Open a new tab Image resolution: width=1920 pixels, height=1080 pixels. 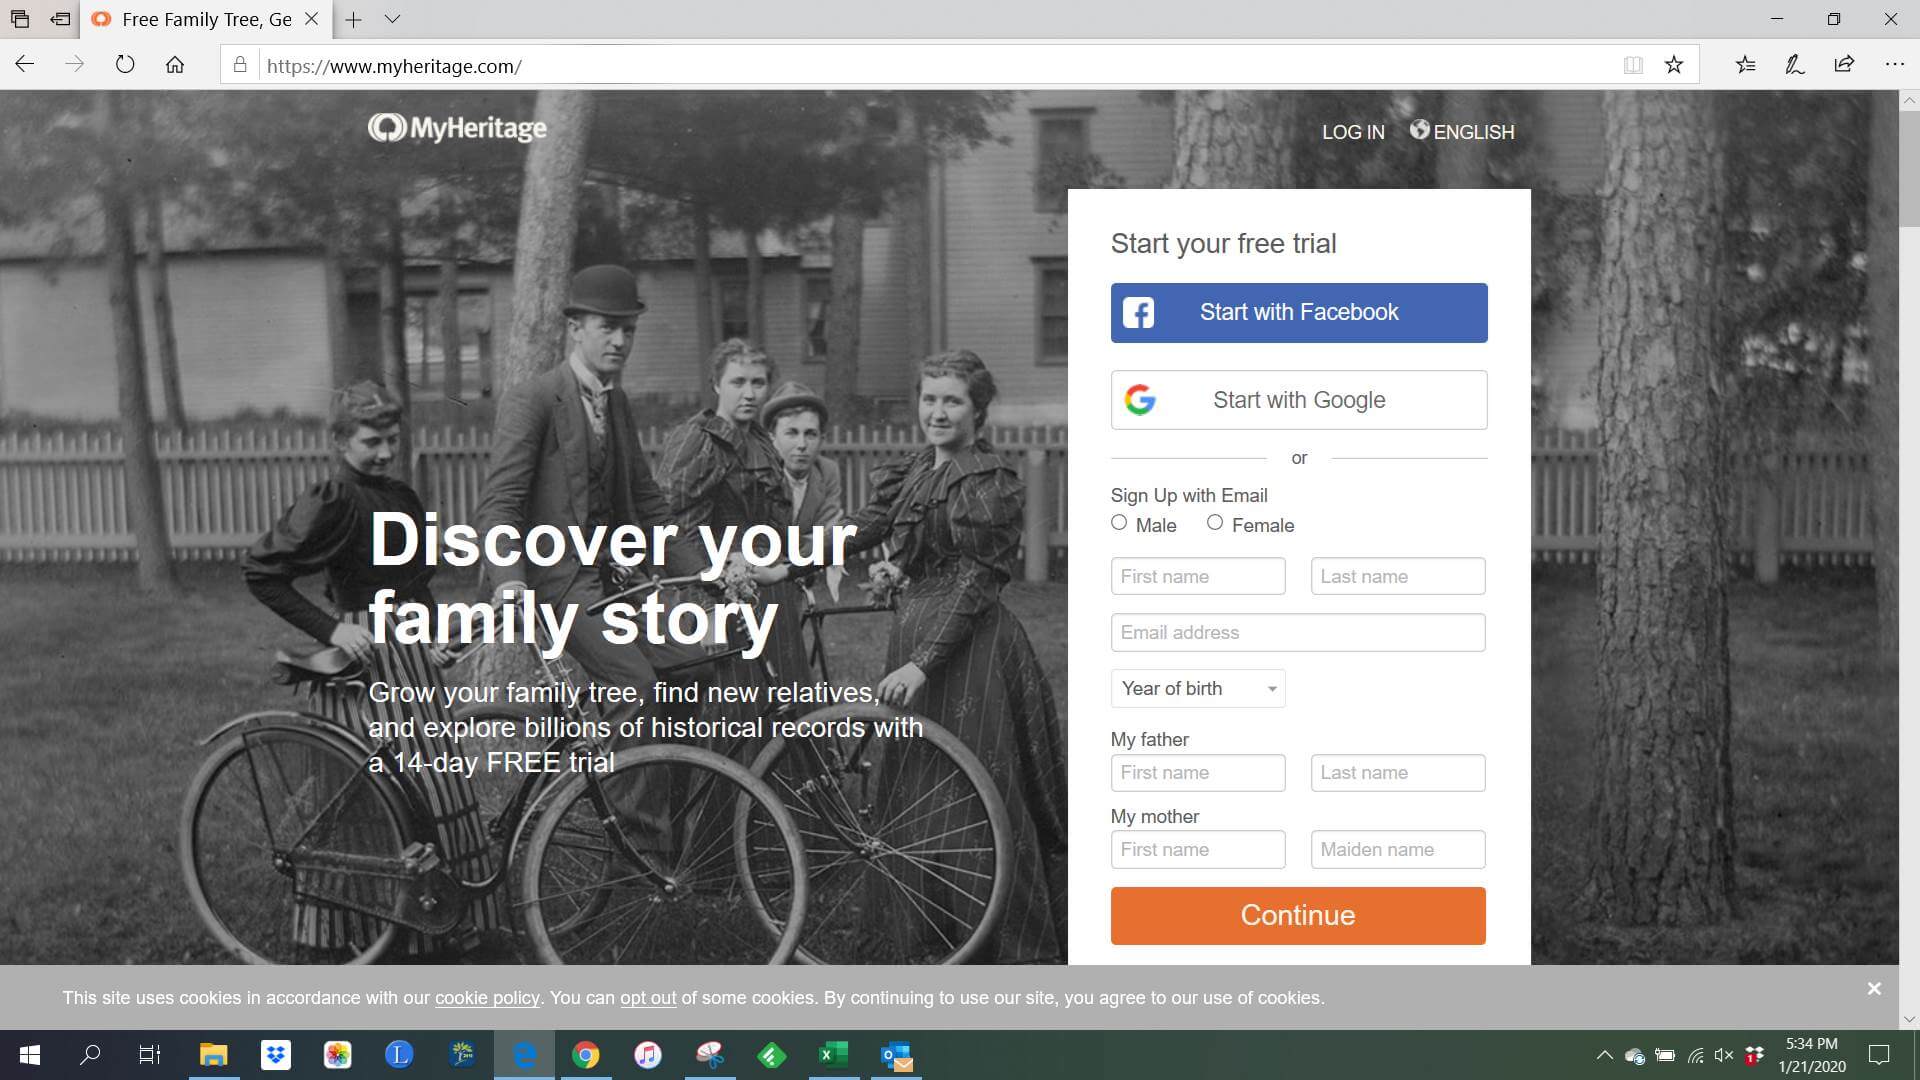coord(353,19)
